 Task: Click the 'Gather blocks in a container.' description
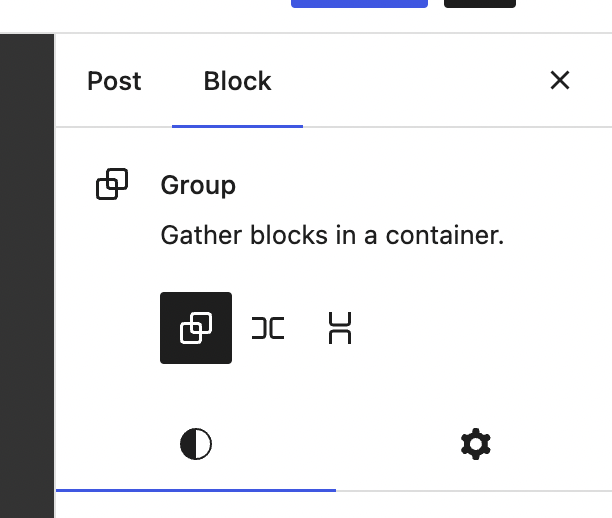(332, 235)
